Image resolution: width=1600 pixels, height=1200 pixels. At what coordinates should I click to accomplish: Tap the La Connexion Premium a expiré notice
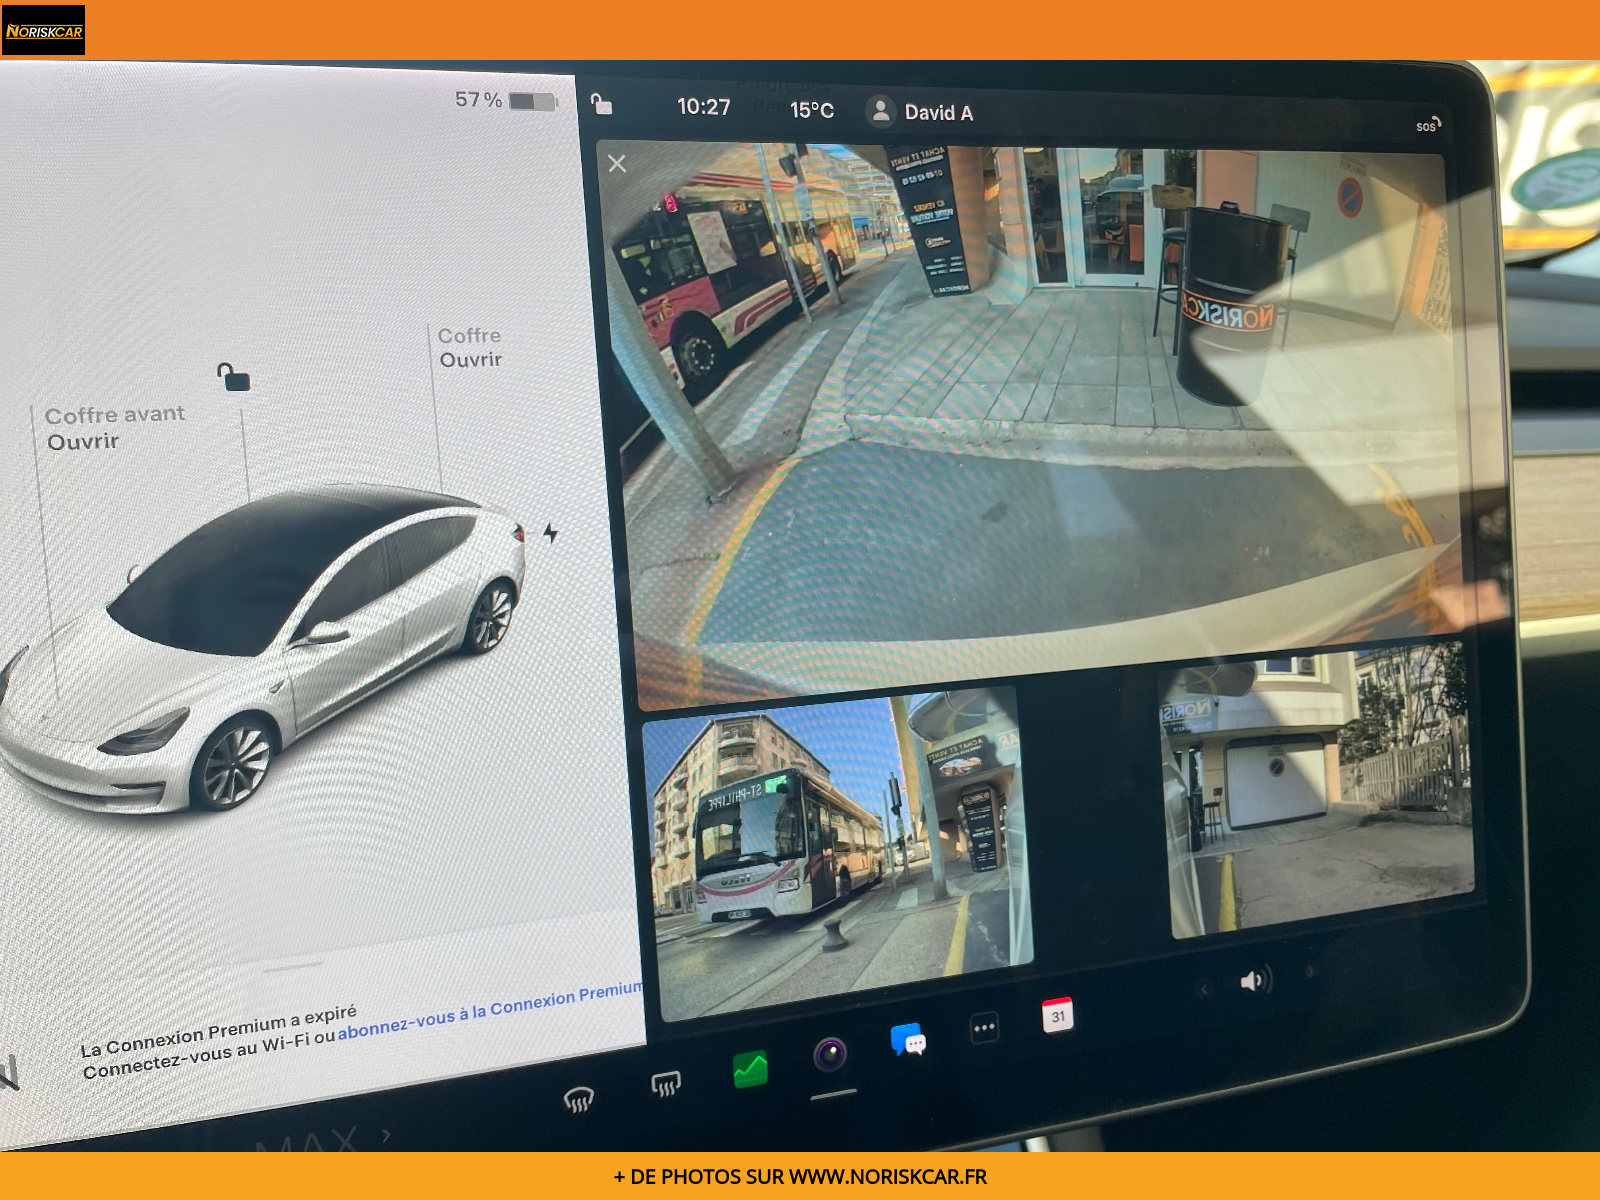tap(219, 1033)
